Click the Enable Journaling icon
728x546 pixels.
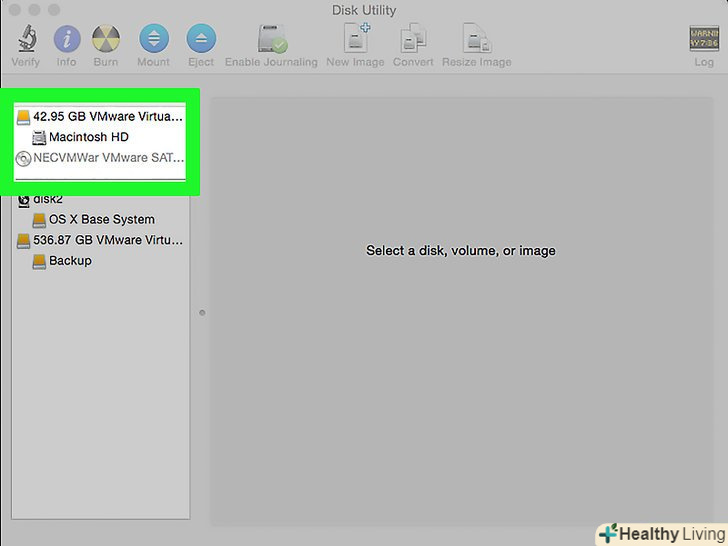(273, 38)
